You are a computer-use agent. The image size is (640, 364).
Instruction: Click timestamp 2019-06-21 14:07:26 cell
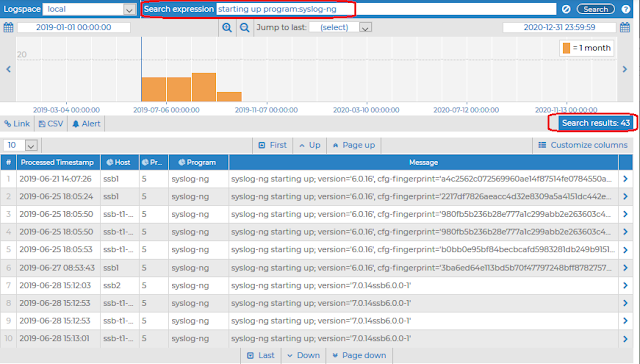point(56,179)
